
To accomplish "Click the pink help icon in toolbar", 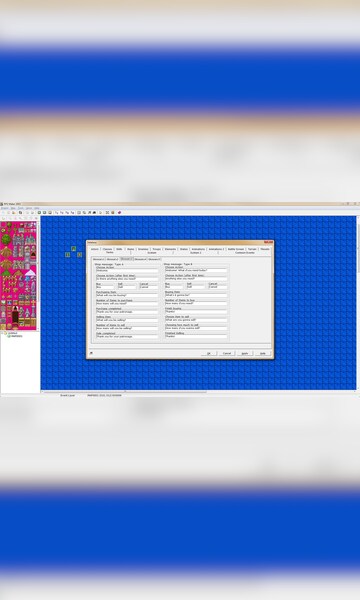I will point(119,212).
